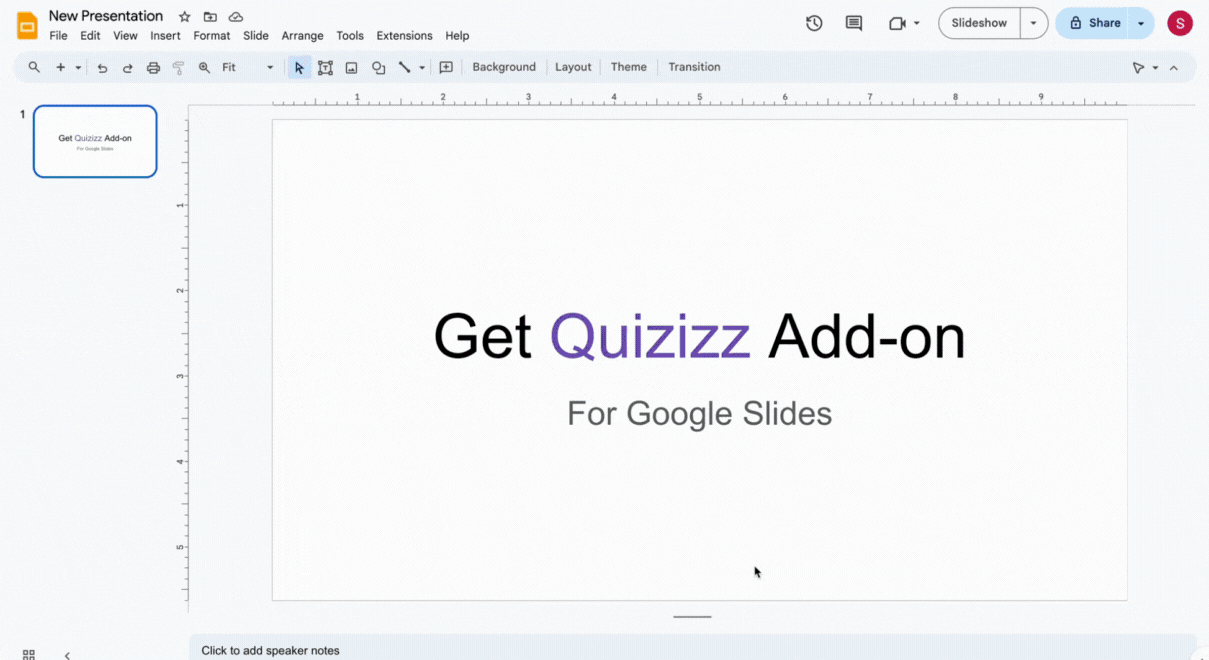This screenshot has width=1209, height=660.
Task: Start the Slideshow
Action: click(x=979, y=23)
